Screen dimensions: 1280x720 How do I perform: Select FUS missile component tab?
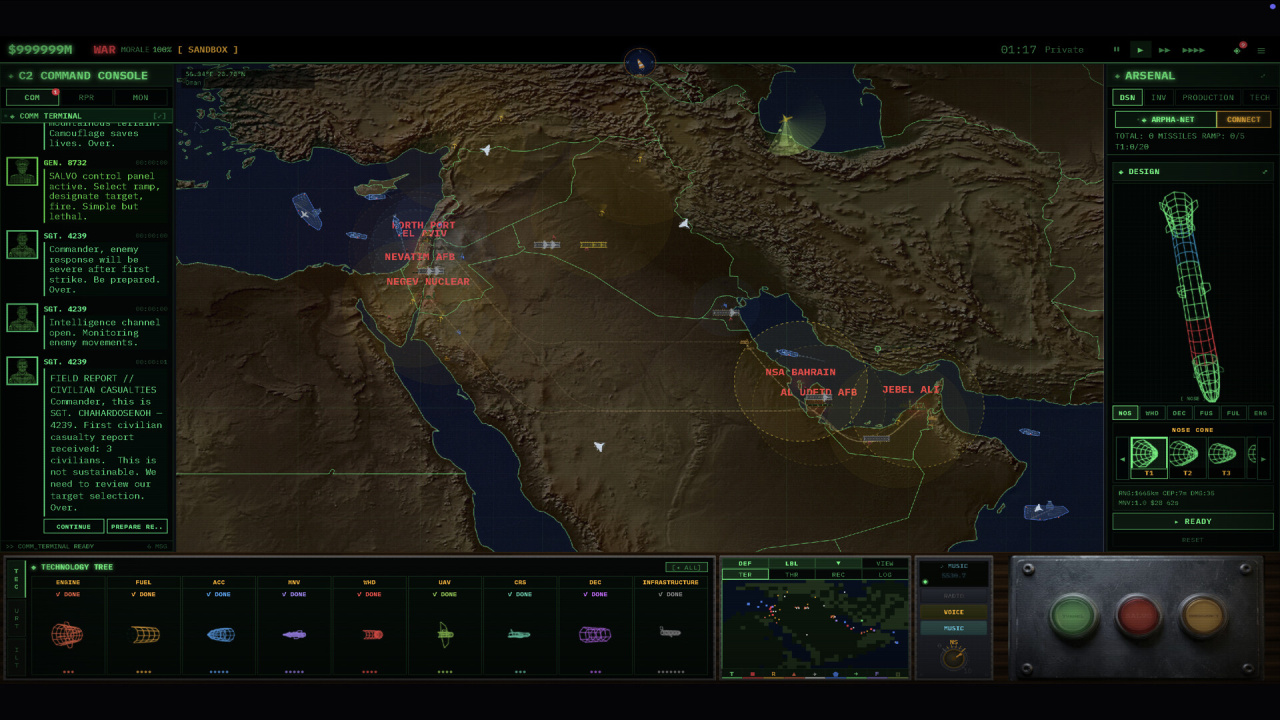1206,413
